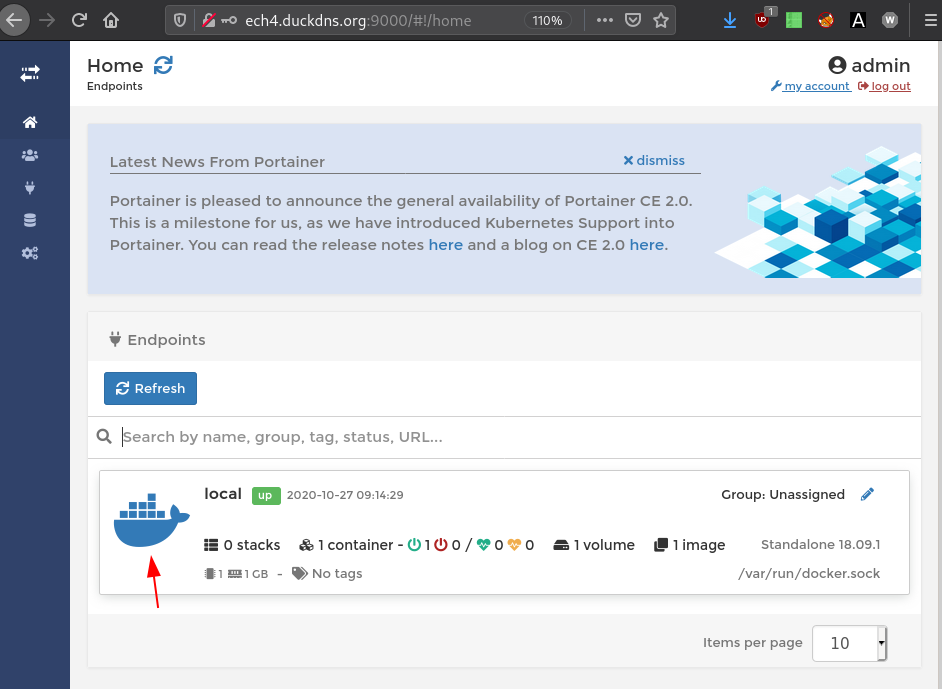Viewport: 942px width, 689px height.
Task: Click the green square extension icon
Action: pyautogui.click(x=794, y=20)
